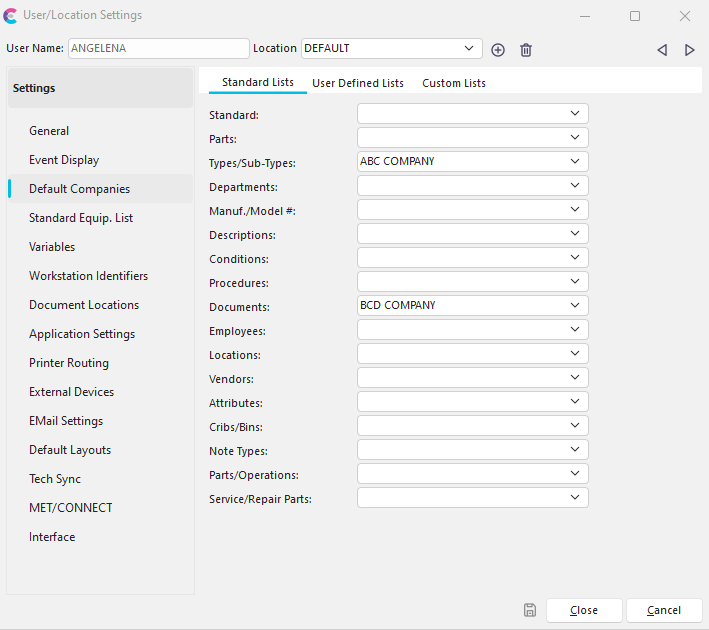Open Printer Routing settings
This screenshot has height=630, width=709.
click(x=69, y=363)
